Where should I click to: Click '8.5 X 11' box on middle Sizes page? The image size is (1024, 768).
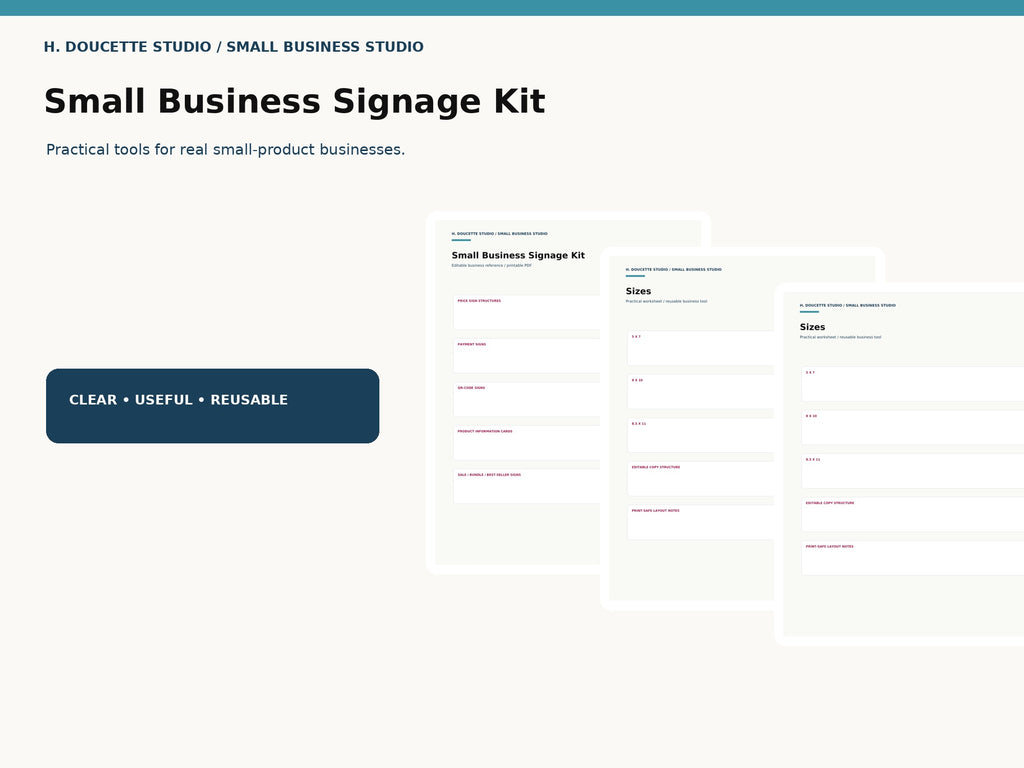[x=700, y=435]
